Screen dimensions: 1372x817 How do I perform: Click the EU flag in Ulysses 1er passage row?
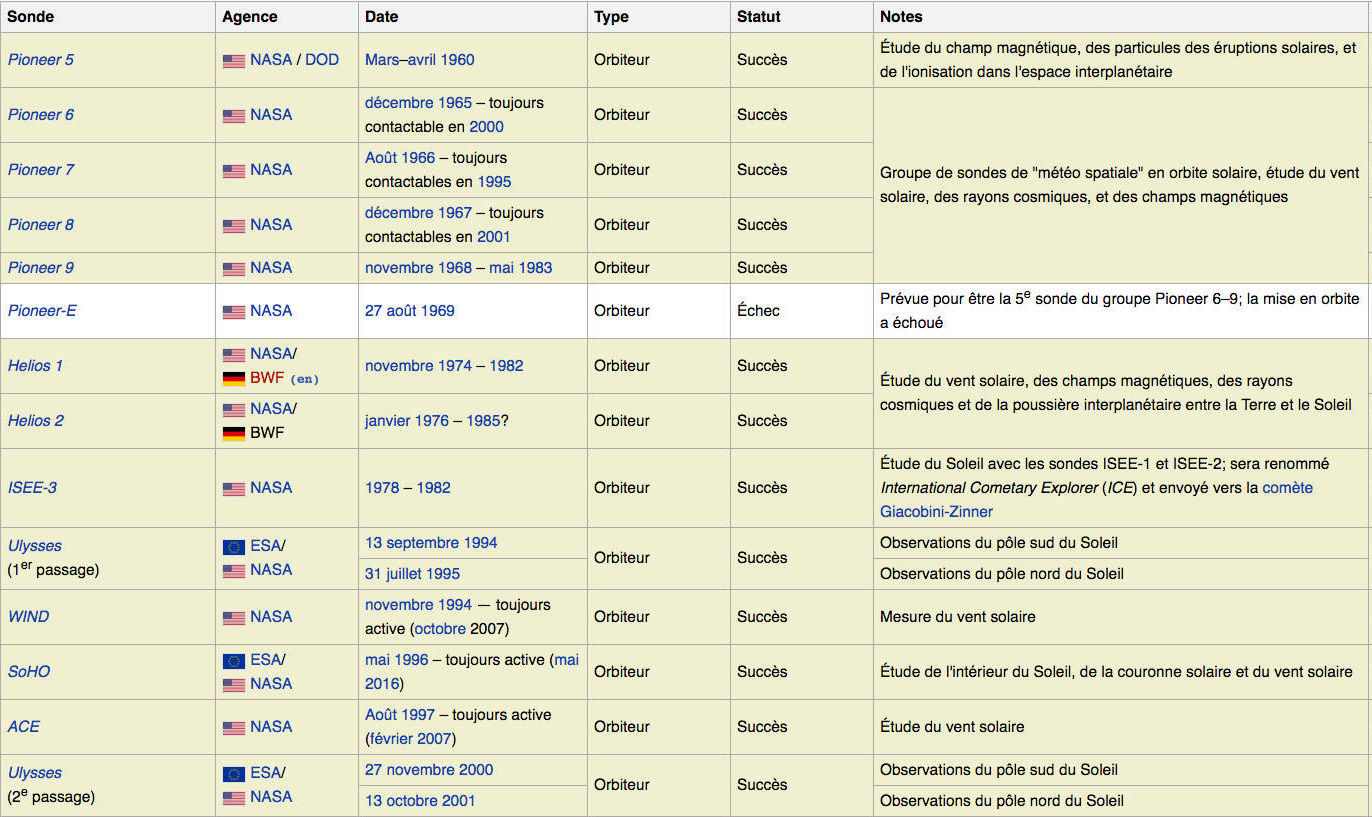233,547
